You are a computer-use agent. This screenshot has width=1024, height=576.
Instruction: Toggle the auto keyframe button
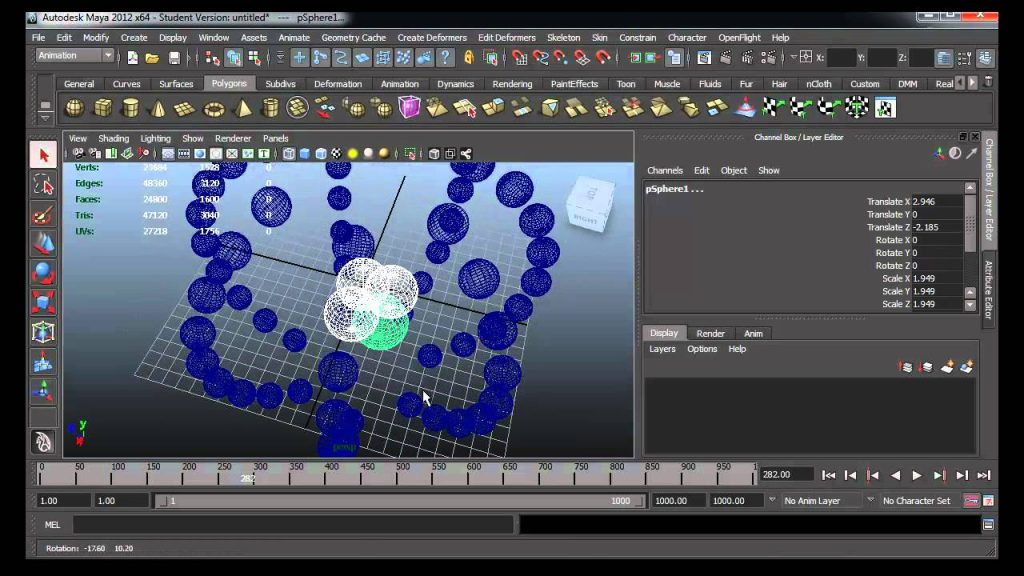(x=970, y=501)
